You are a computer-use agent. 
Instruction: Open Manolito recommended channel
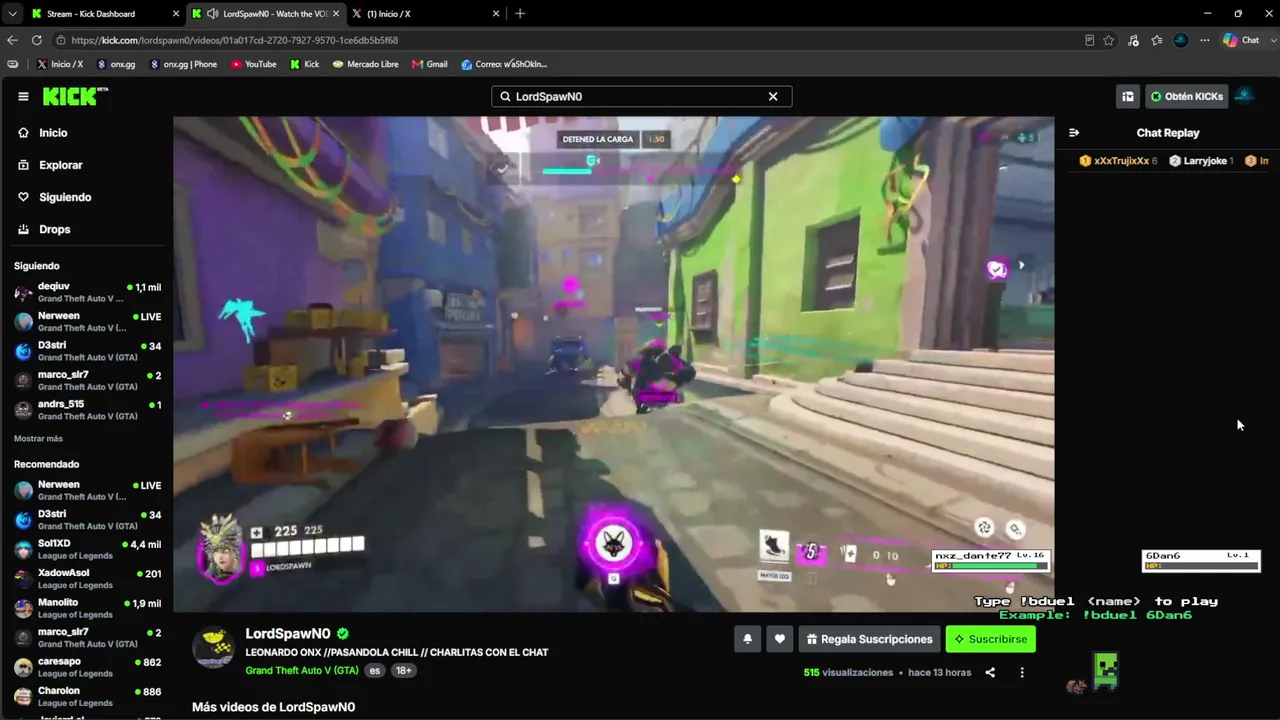pos(87,609)
